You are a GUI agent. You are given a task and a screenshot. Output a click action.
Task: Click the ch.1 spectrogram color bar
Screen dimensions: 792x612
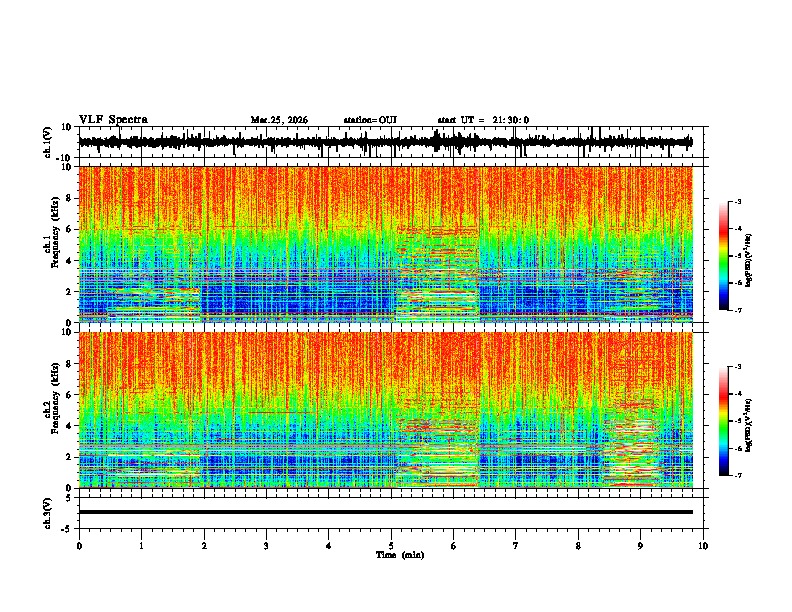pyautogui.click(x=723, y=256)
